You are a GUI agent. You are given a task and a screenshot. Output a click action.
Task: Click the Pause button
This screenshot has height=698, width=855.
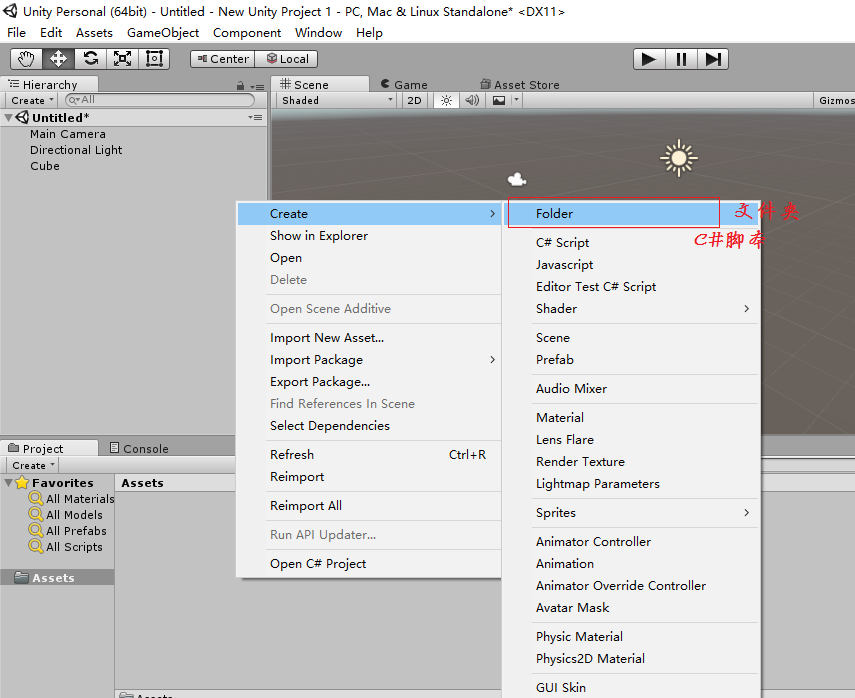click(x=681, y=59)
